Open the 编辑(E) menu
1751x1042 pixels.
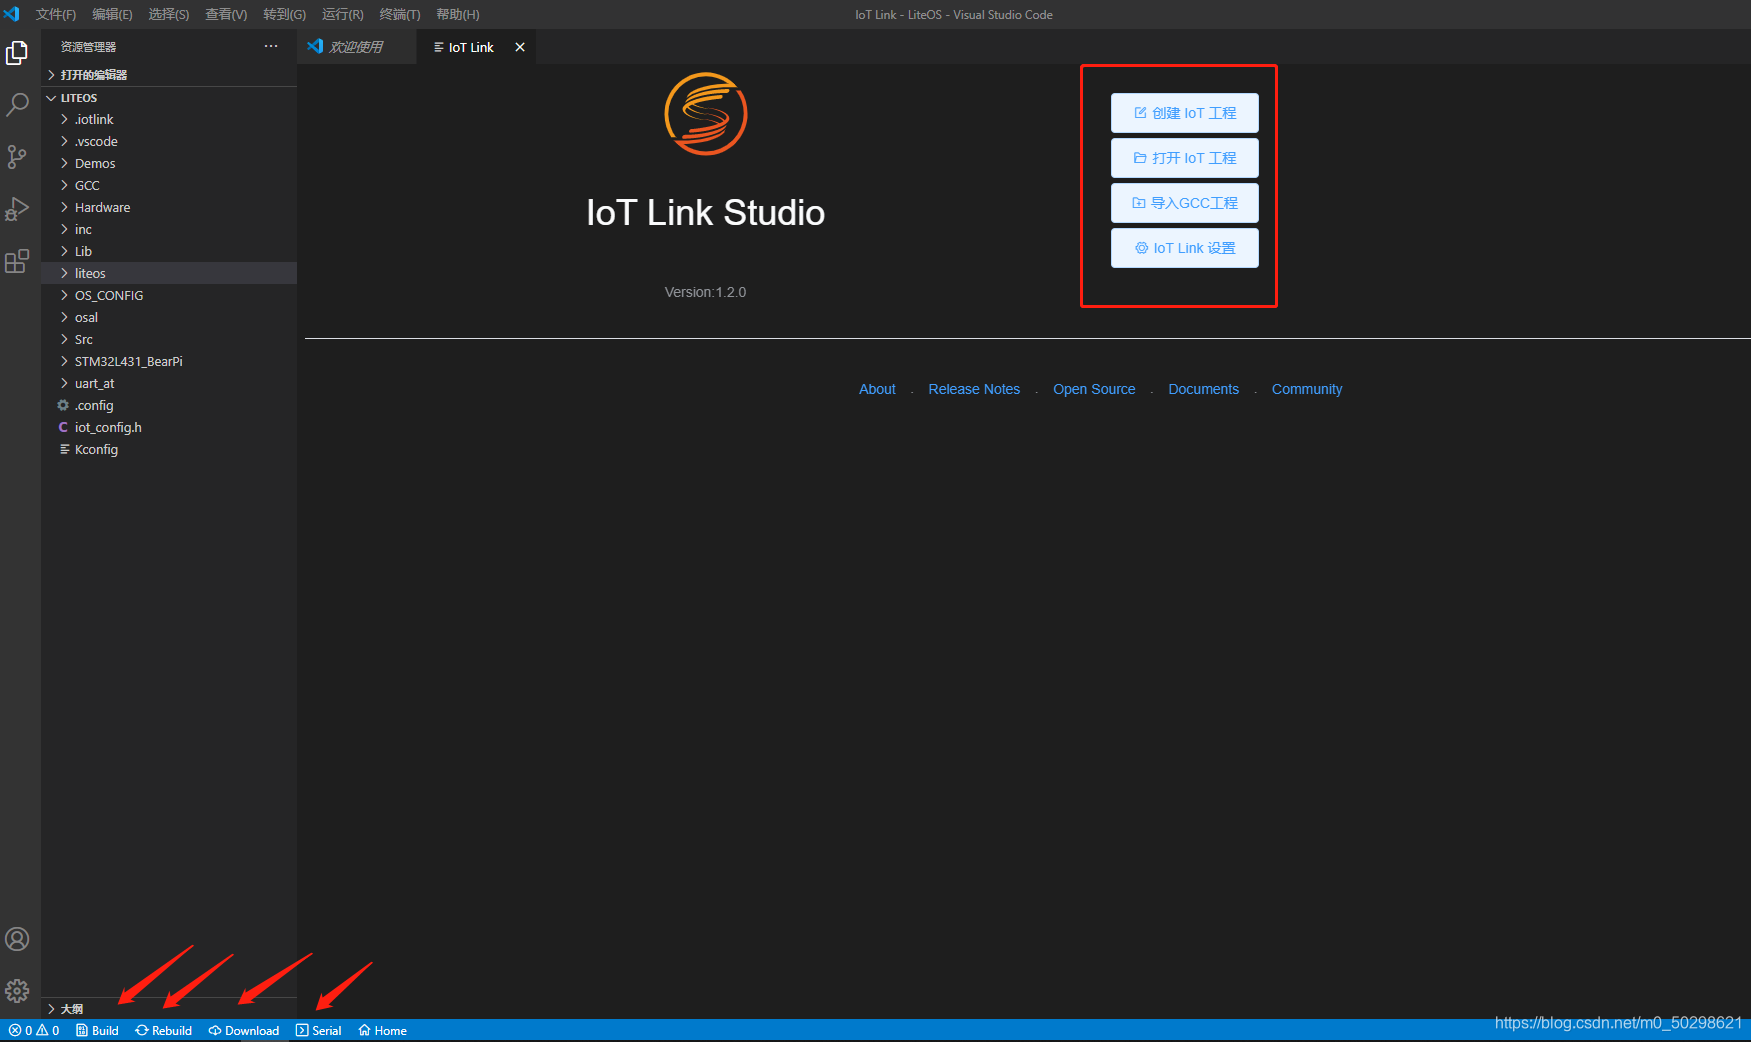pos(112,14)
